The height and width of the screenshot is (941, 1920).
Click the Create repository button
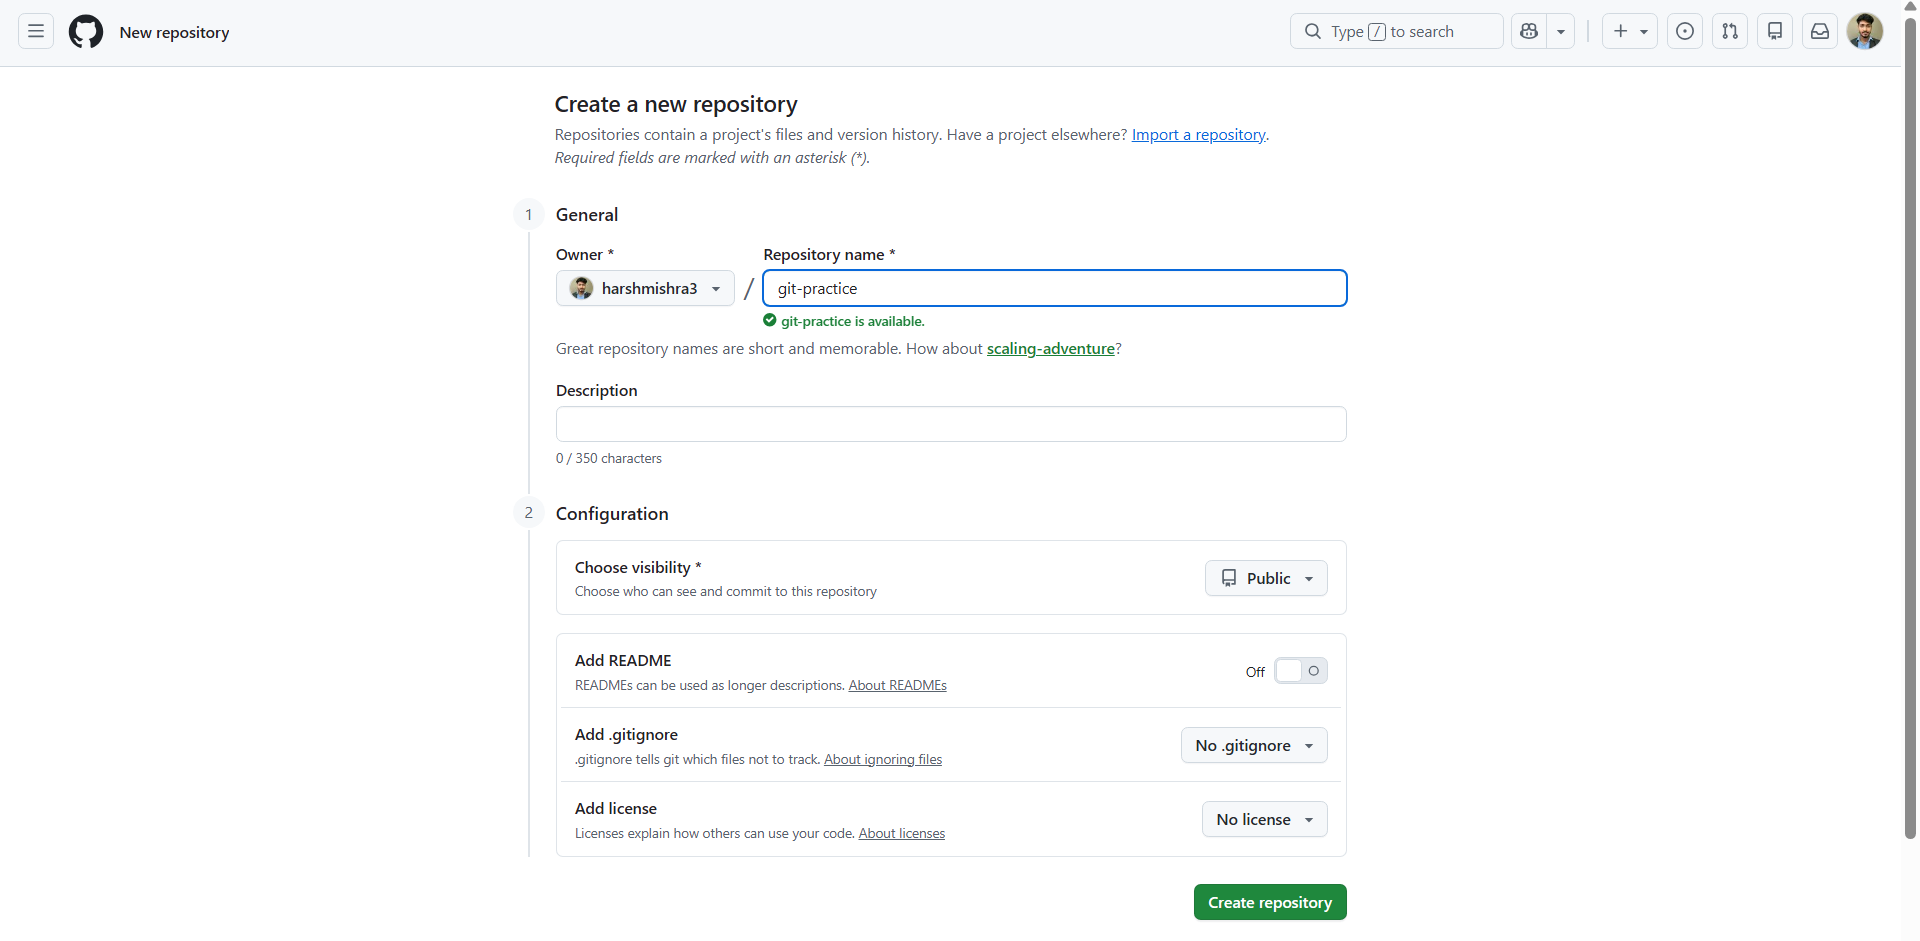(x=1270, y=902)
